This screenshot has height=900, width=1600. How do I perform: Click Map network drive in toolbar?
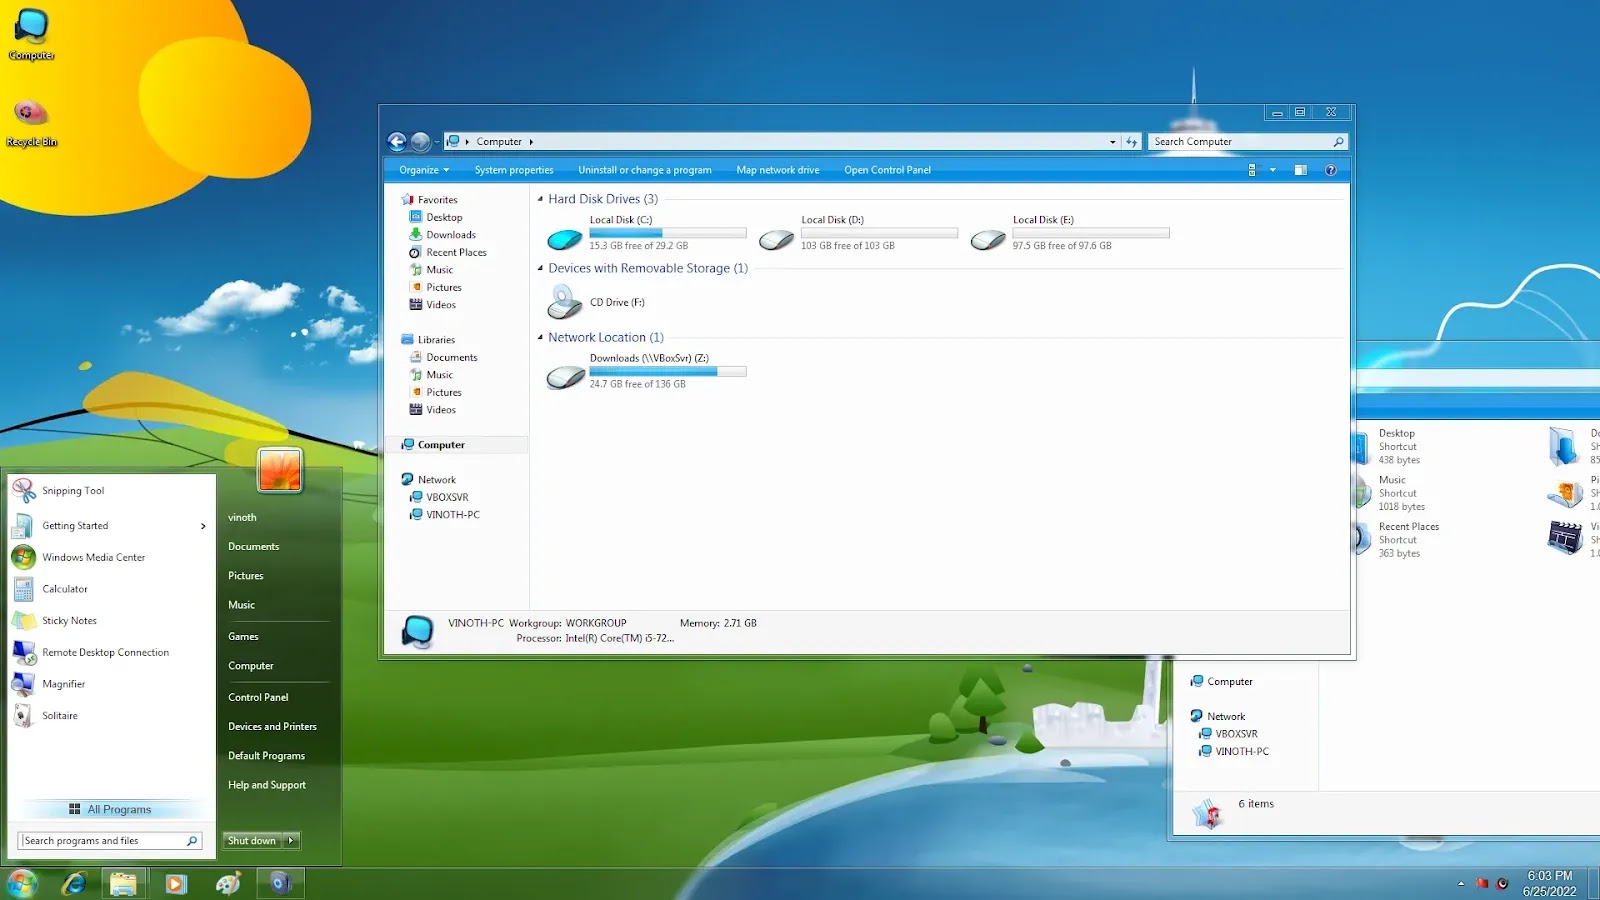[x=778, y=170]
